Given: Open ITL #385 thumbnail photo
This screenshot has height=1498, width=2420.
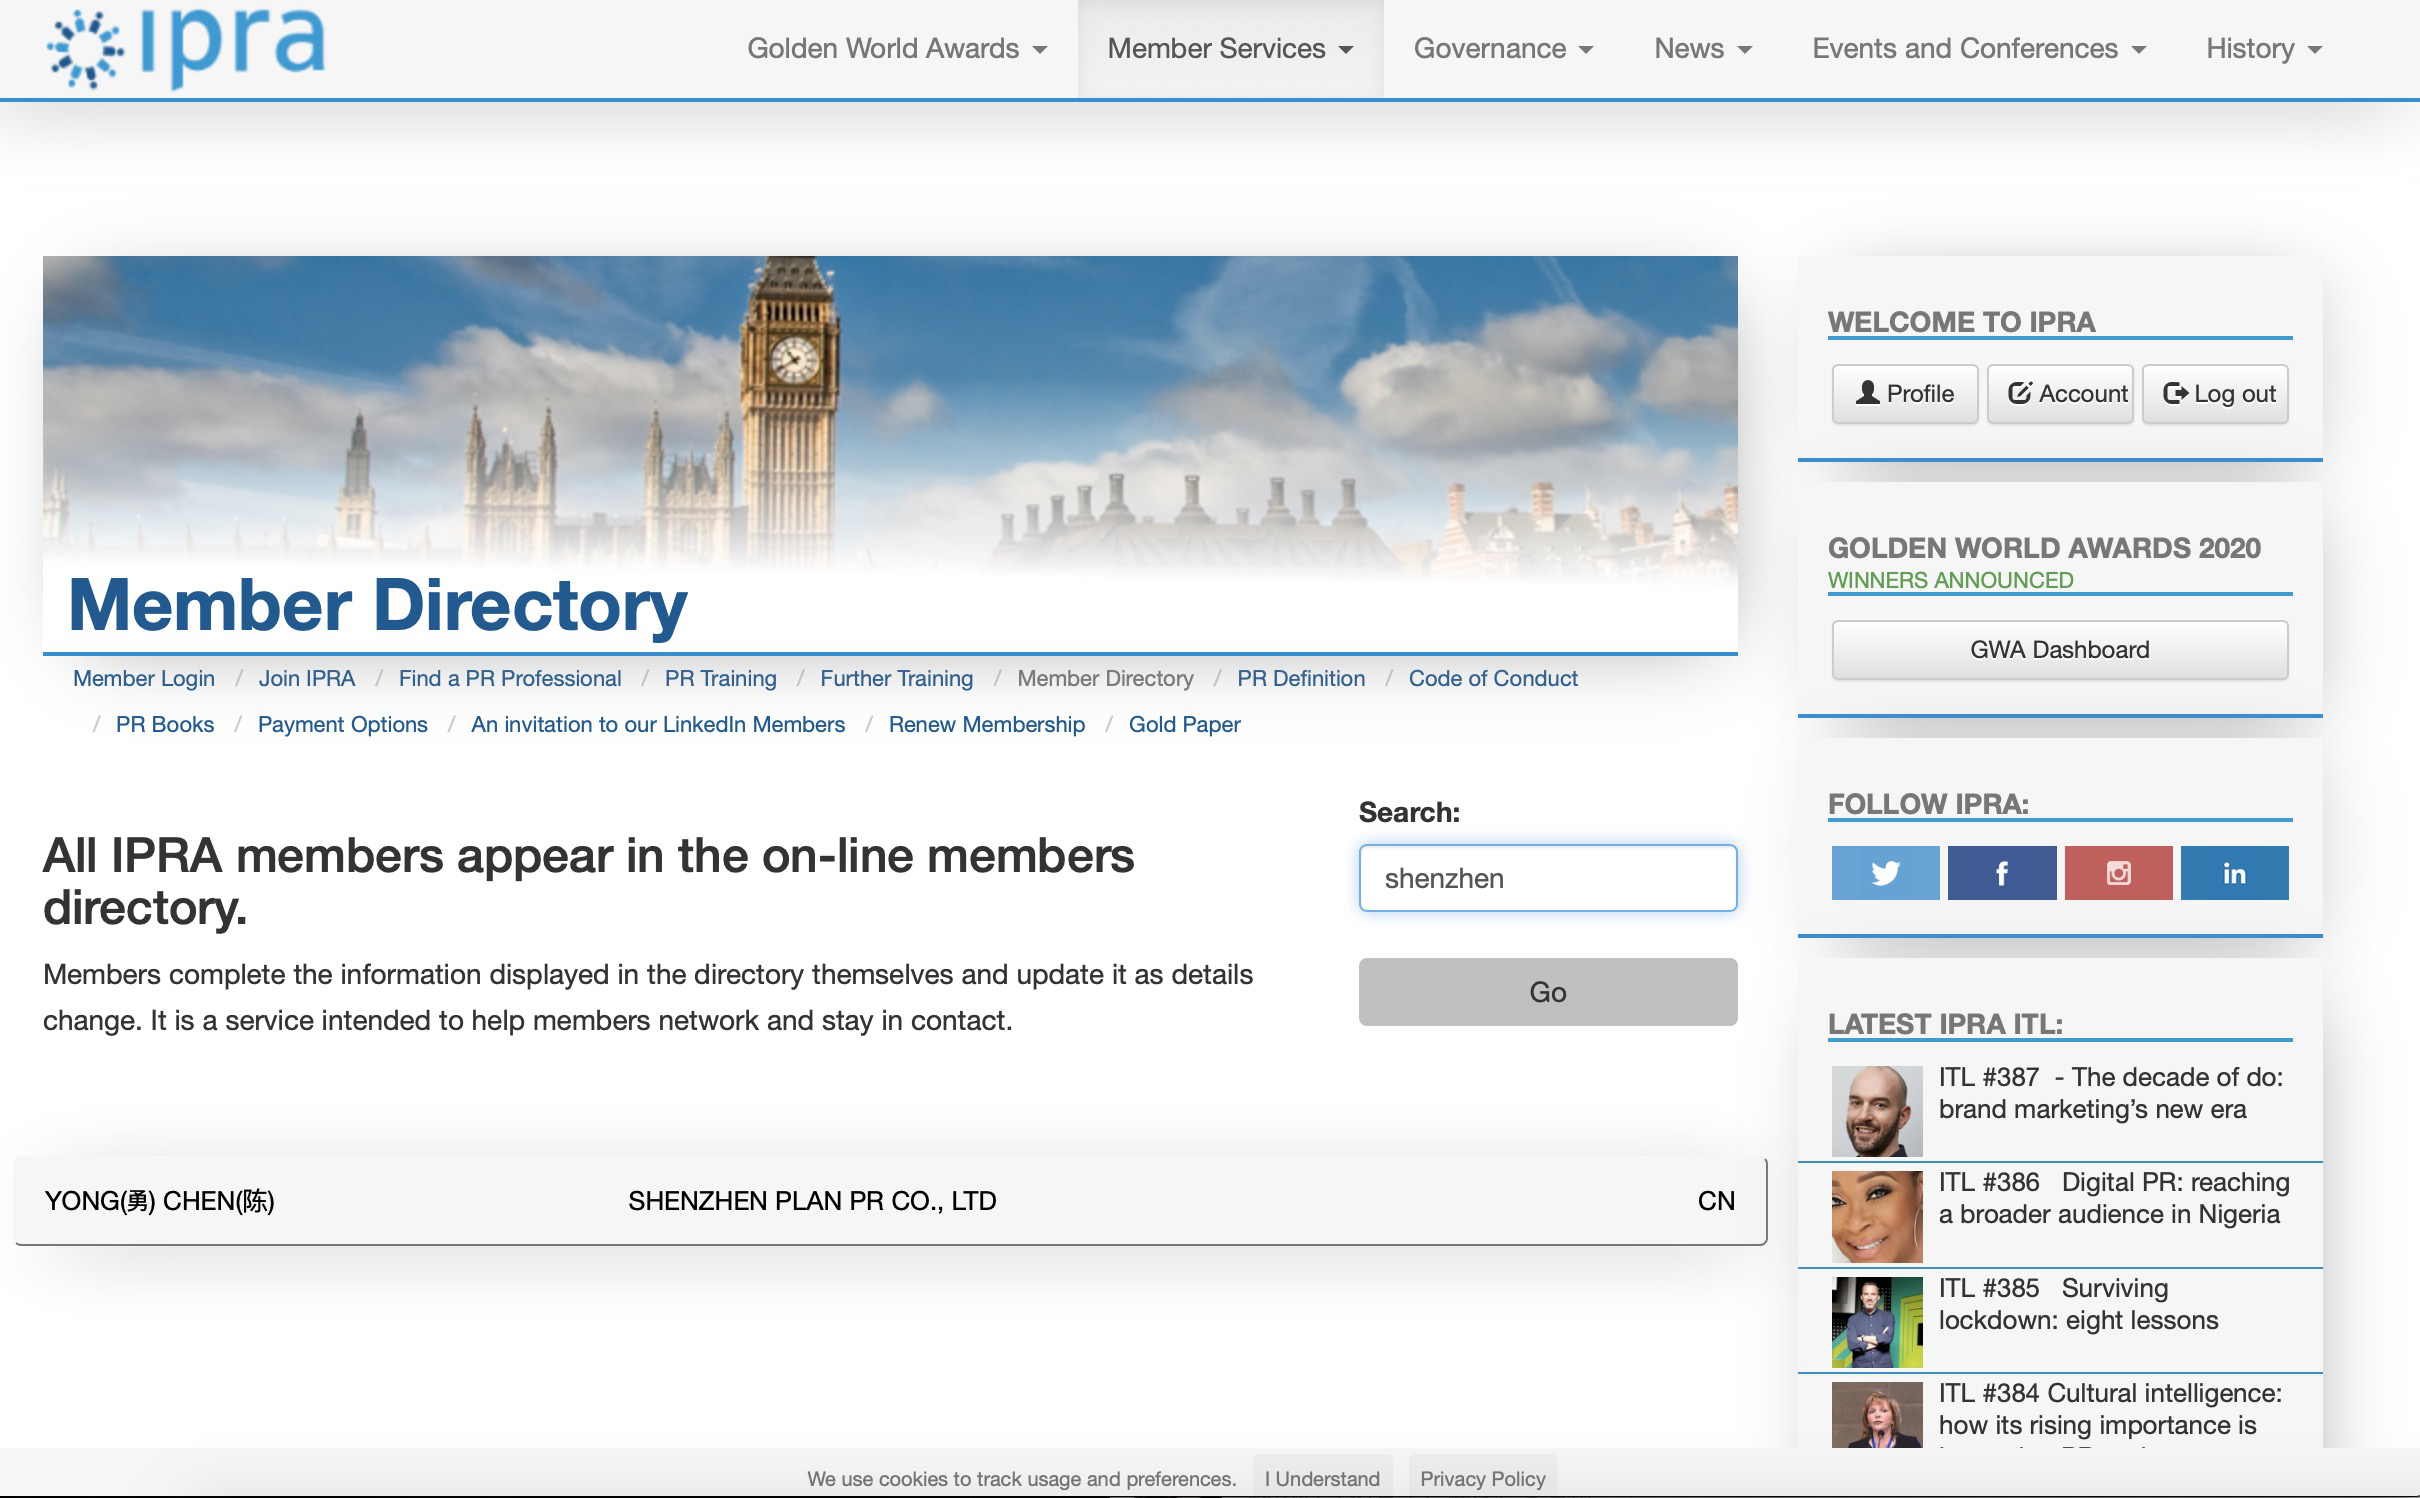Looking at the screenshot, I should (x=1877, y=1322).
